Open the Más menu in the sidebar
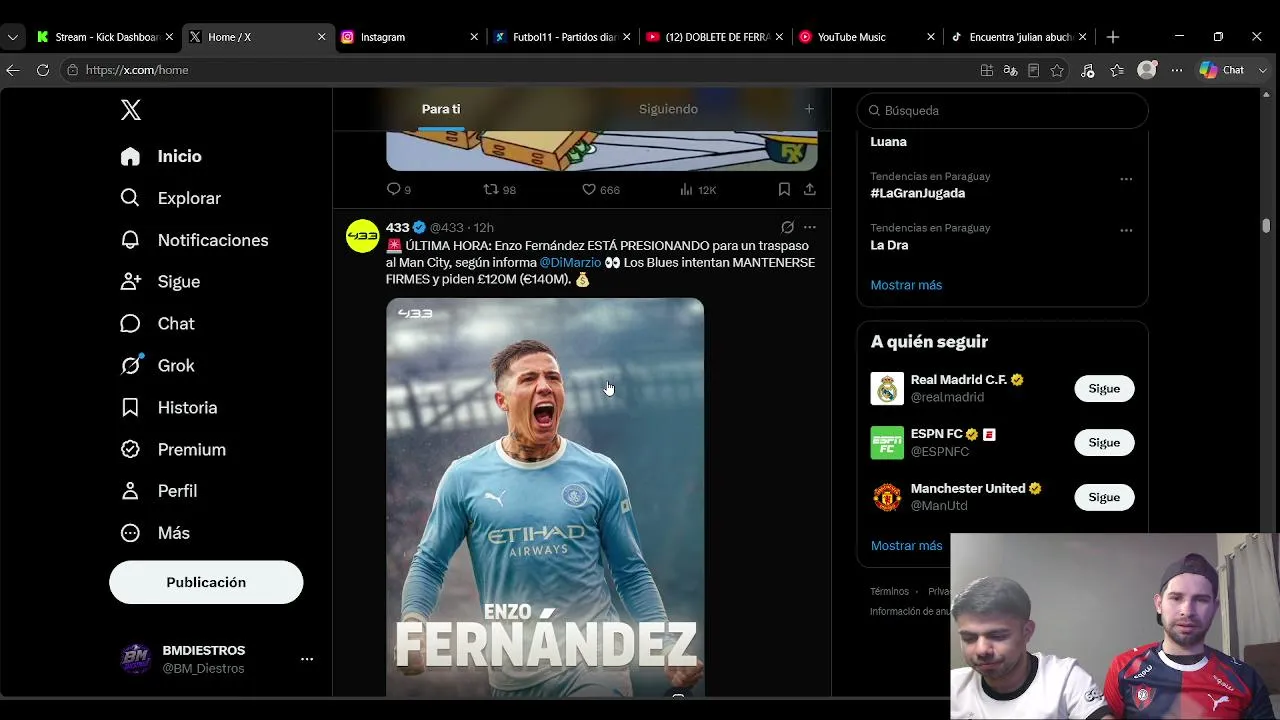The image size is (1280, 720). point(155,533)
